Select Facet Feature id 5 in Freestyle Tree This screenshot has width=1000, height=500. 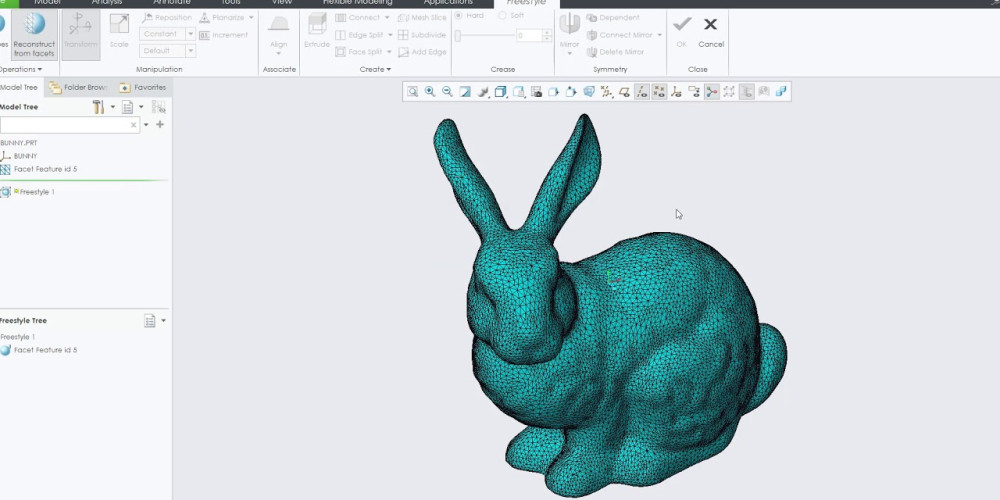39,350
